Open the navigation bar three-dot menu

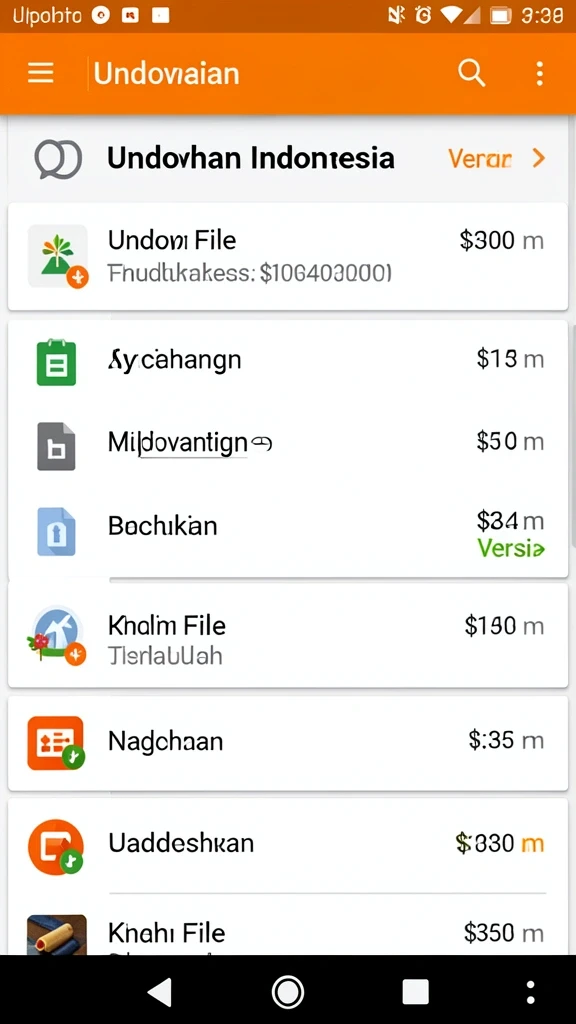tap(530, 992)
